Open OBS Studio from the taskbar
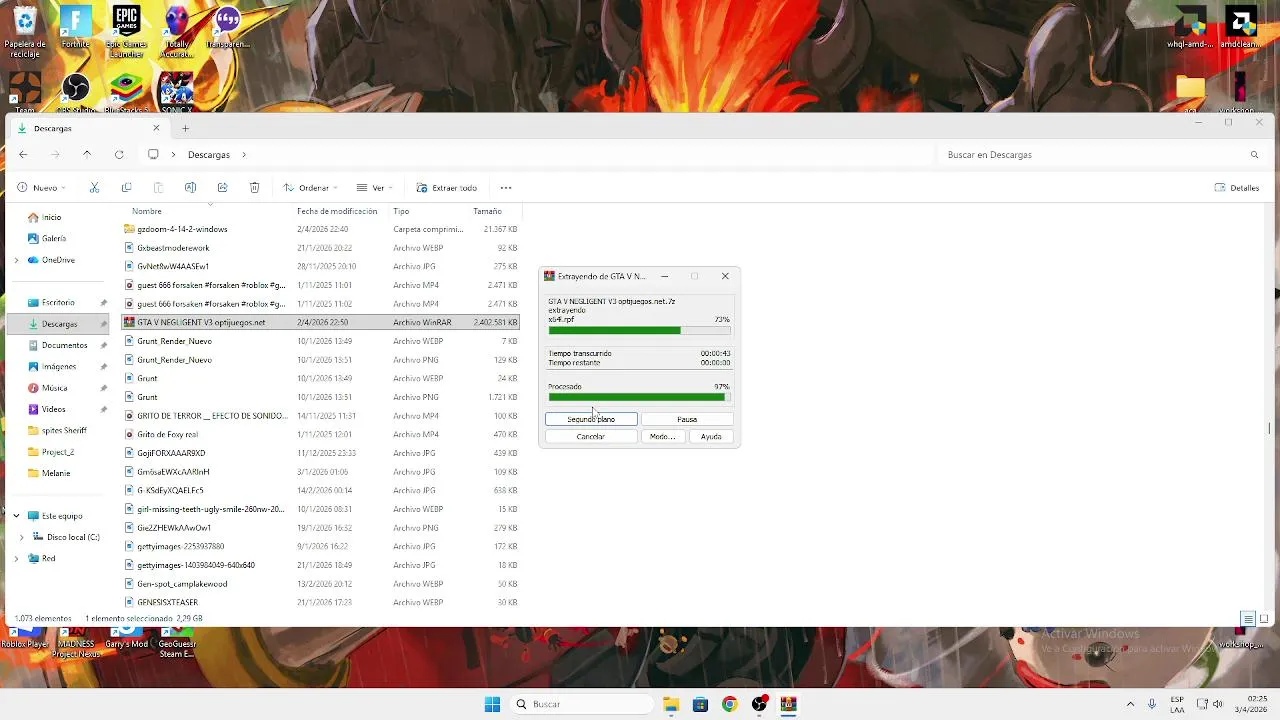 point(759,704)
